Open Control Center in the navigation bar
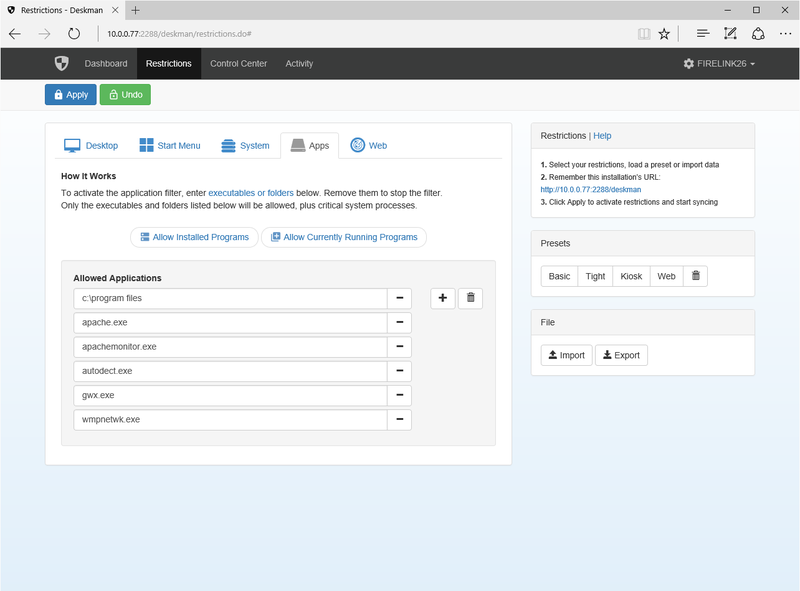The image size is (800, 591). 239,64
